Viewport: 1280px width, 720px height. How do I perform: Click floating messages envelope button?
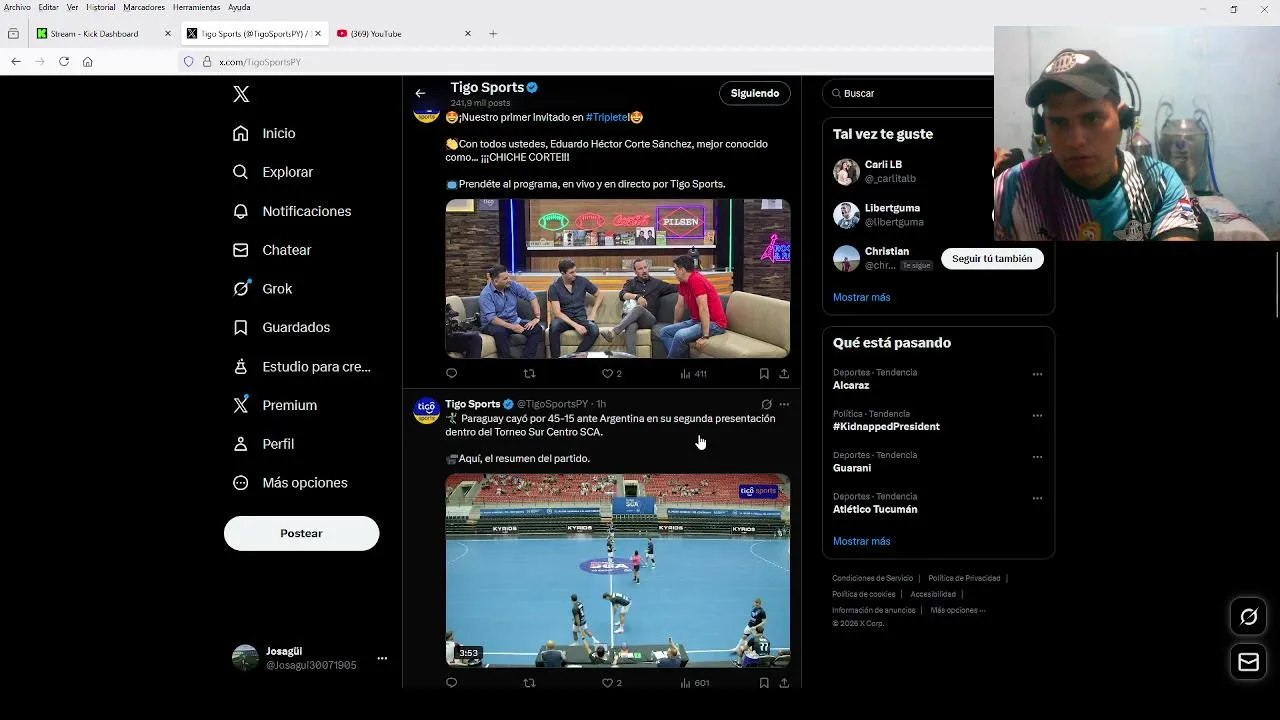[x=1249, y=662]
